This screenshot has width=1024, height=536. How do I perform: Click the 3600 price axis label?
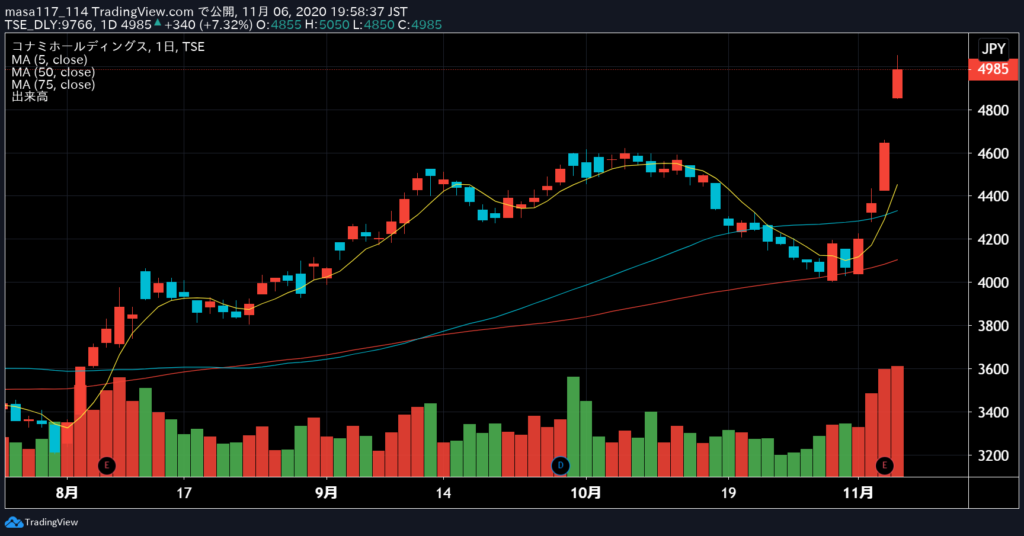tap(993, 369)
